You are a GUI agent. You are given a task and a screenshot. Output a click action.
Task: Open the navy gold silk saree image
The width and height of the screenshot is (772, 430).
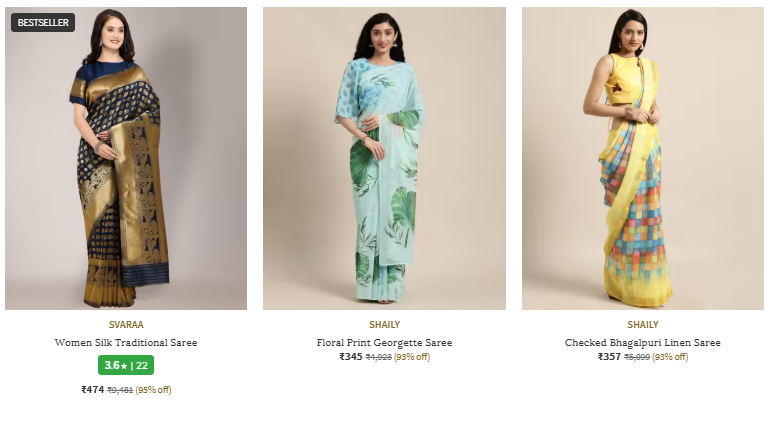coord(126,158)
